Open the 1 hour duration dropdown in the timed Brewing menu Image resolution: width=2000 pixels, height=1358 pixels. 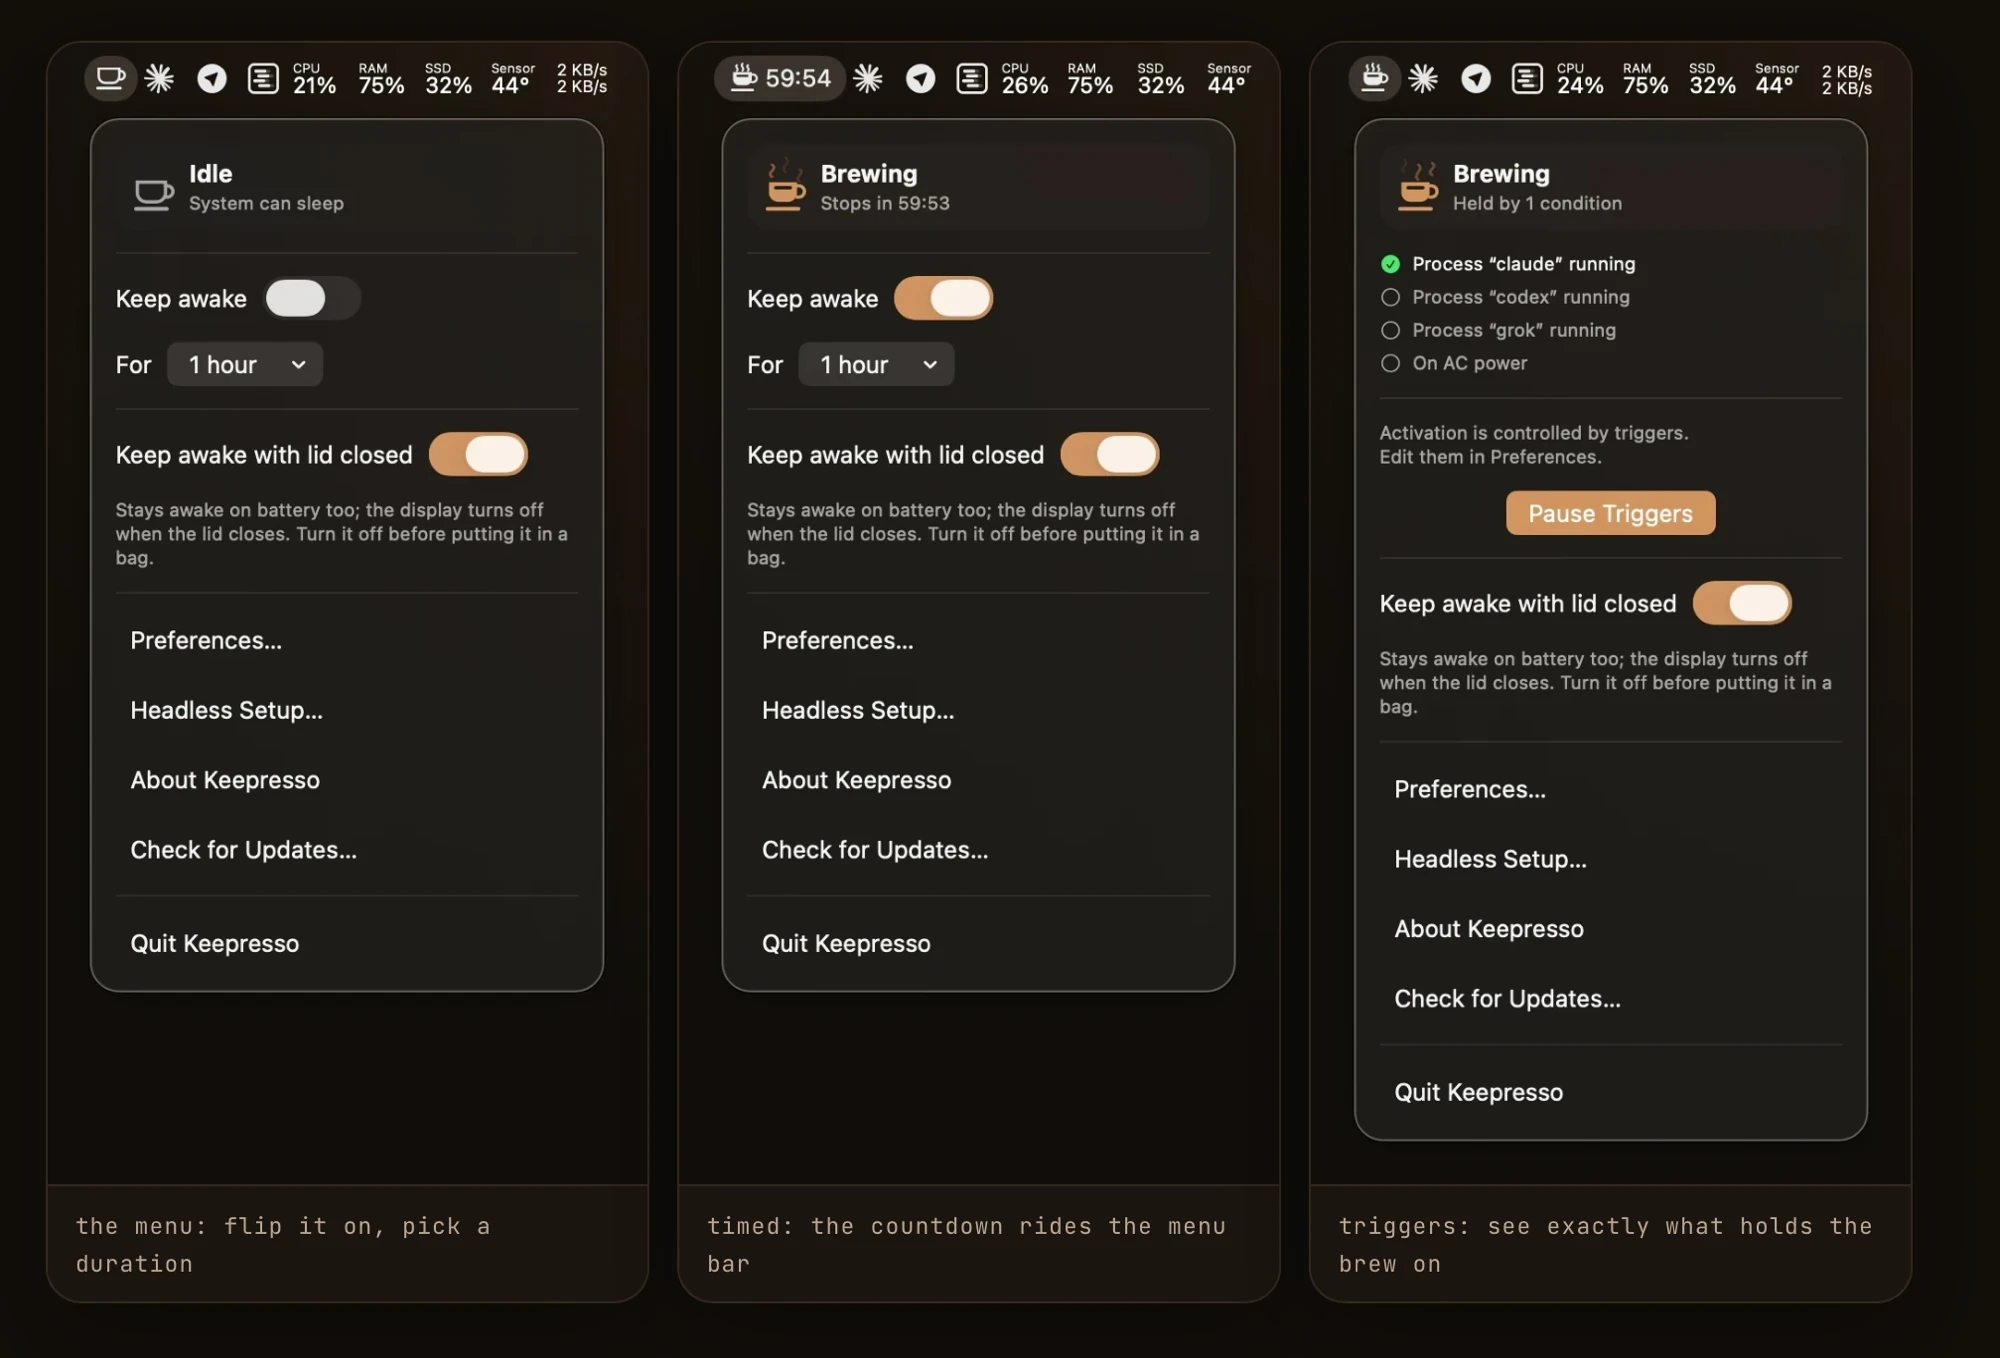877,364
